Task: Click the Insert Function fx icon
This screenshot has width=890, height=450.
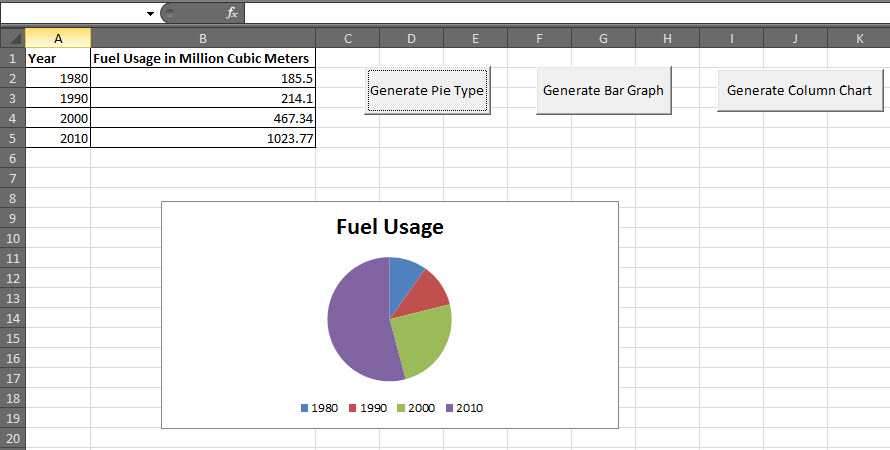Action: tap(232, 13)
